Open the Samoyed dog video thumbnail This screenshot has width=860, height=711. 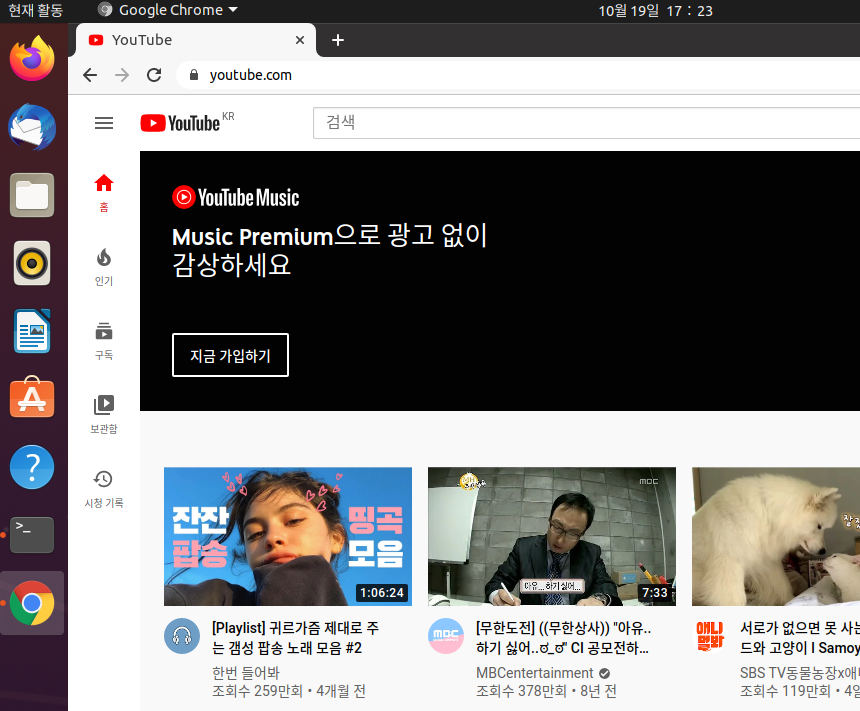(x=776, y=537)
